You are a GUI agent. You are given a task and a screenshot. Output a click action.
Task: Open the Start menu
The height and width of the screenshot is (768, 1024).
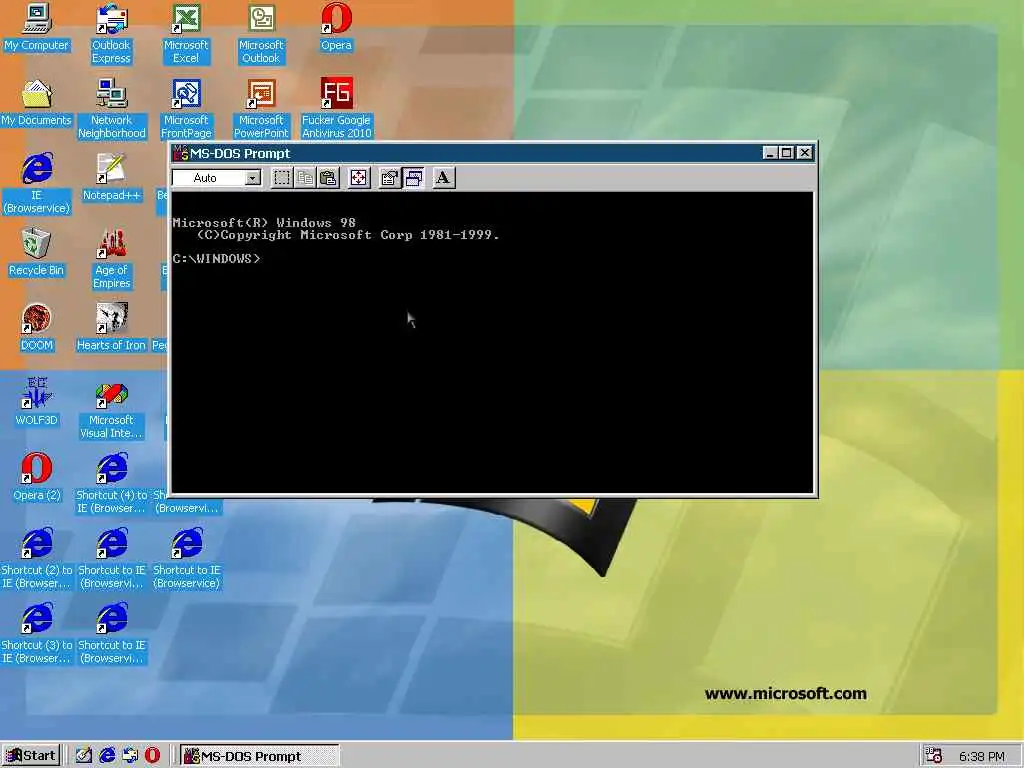(31, 756)
